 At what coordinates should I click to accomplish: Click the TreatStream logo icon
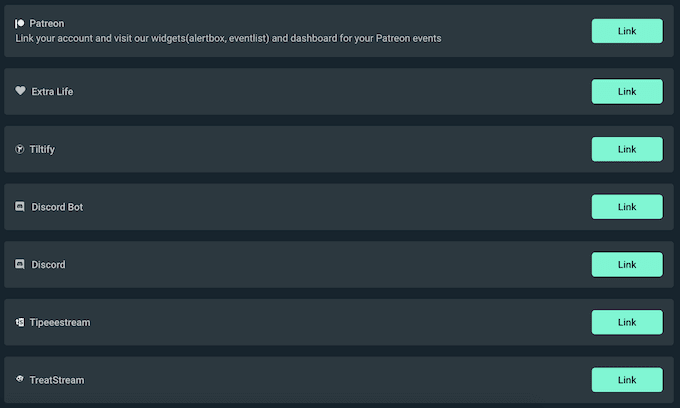click(20, 380)
